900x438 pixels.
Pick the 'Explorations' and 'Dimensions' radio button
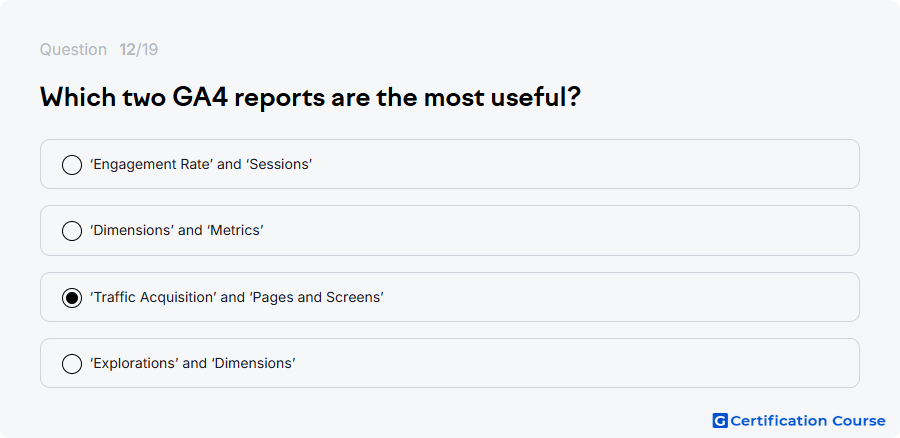tap(72, 364)
